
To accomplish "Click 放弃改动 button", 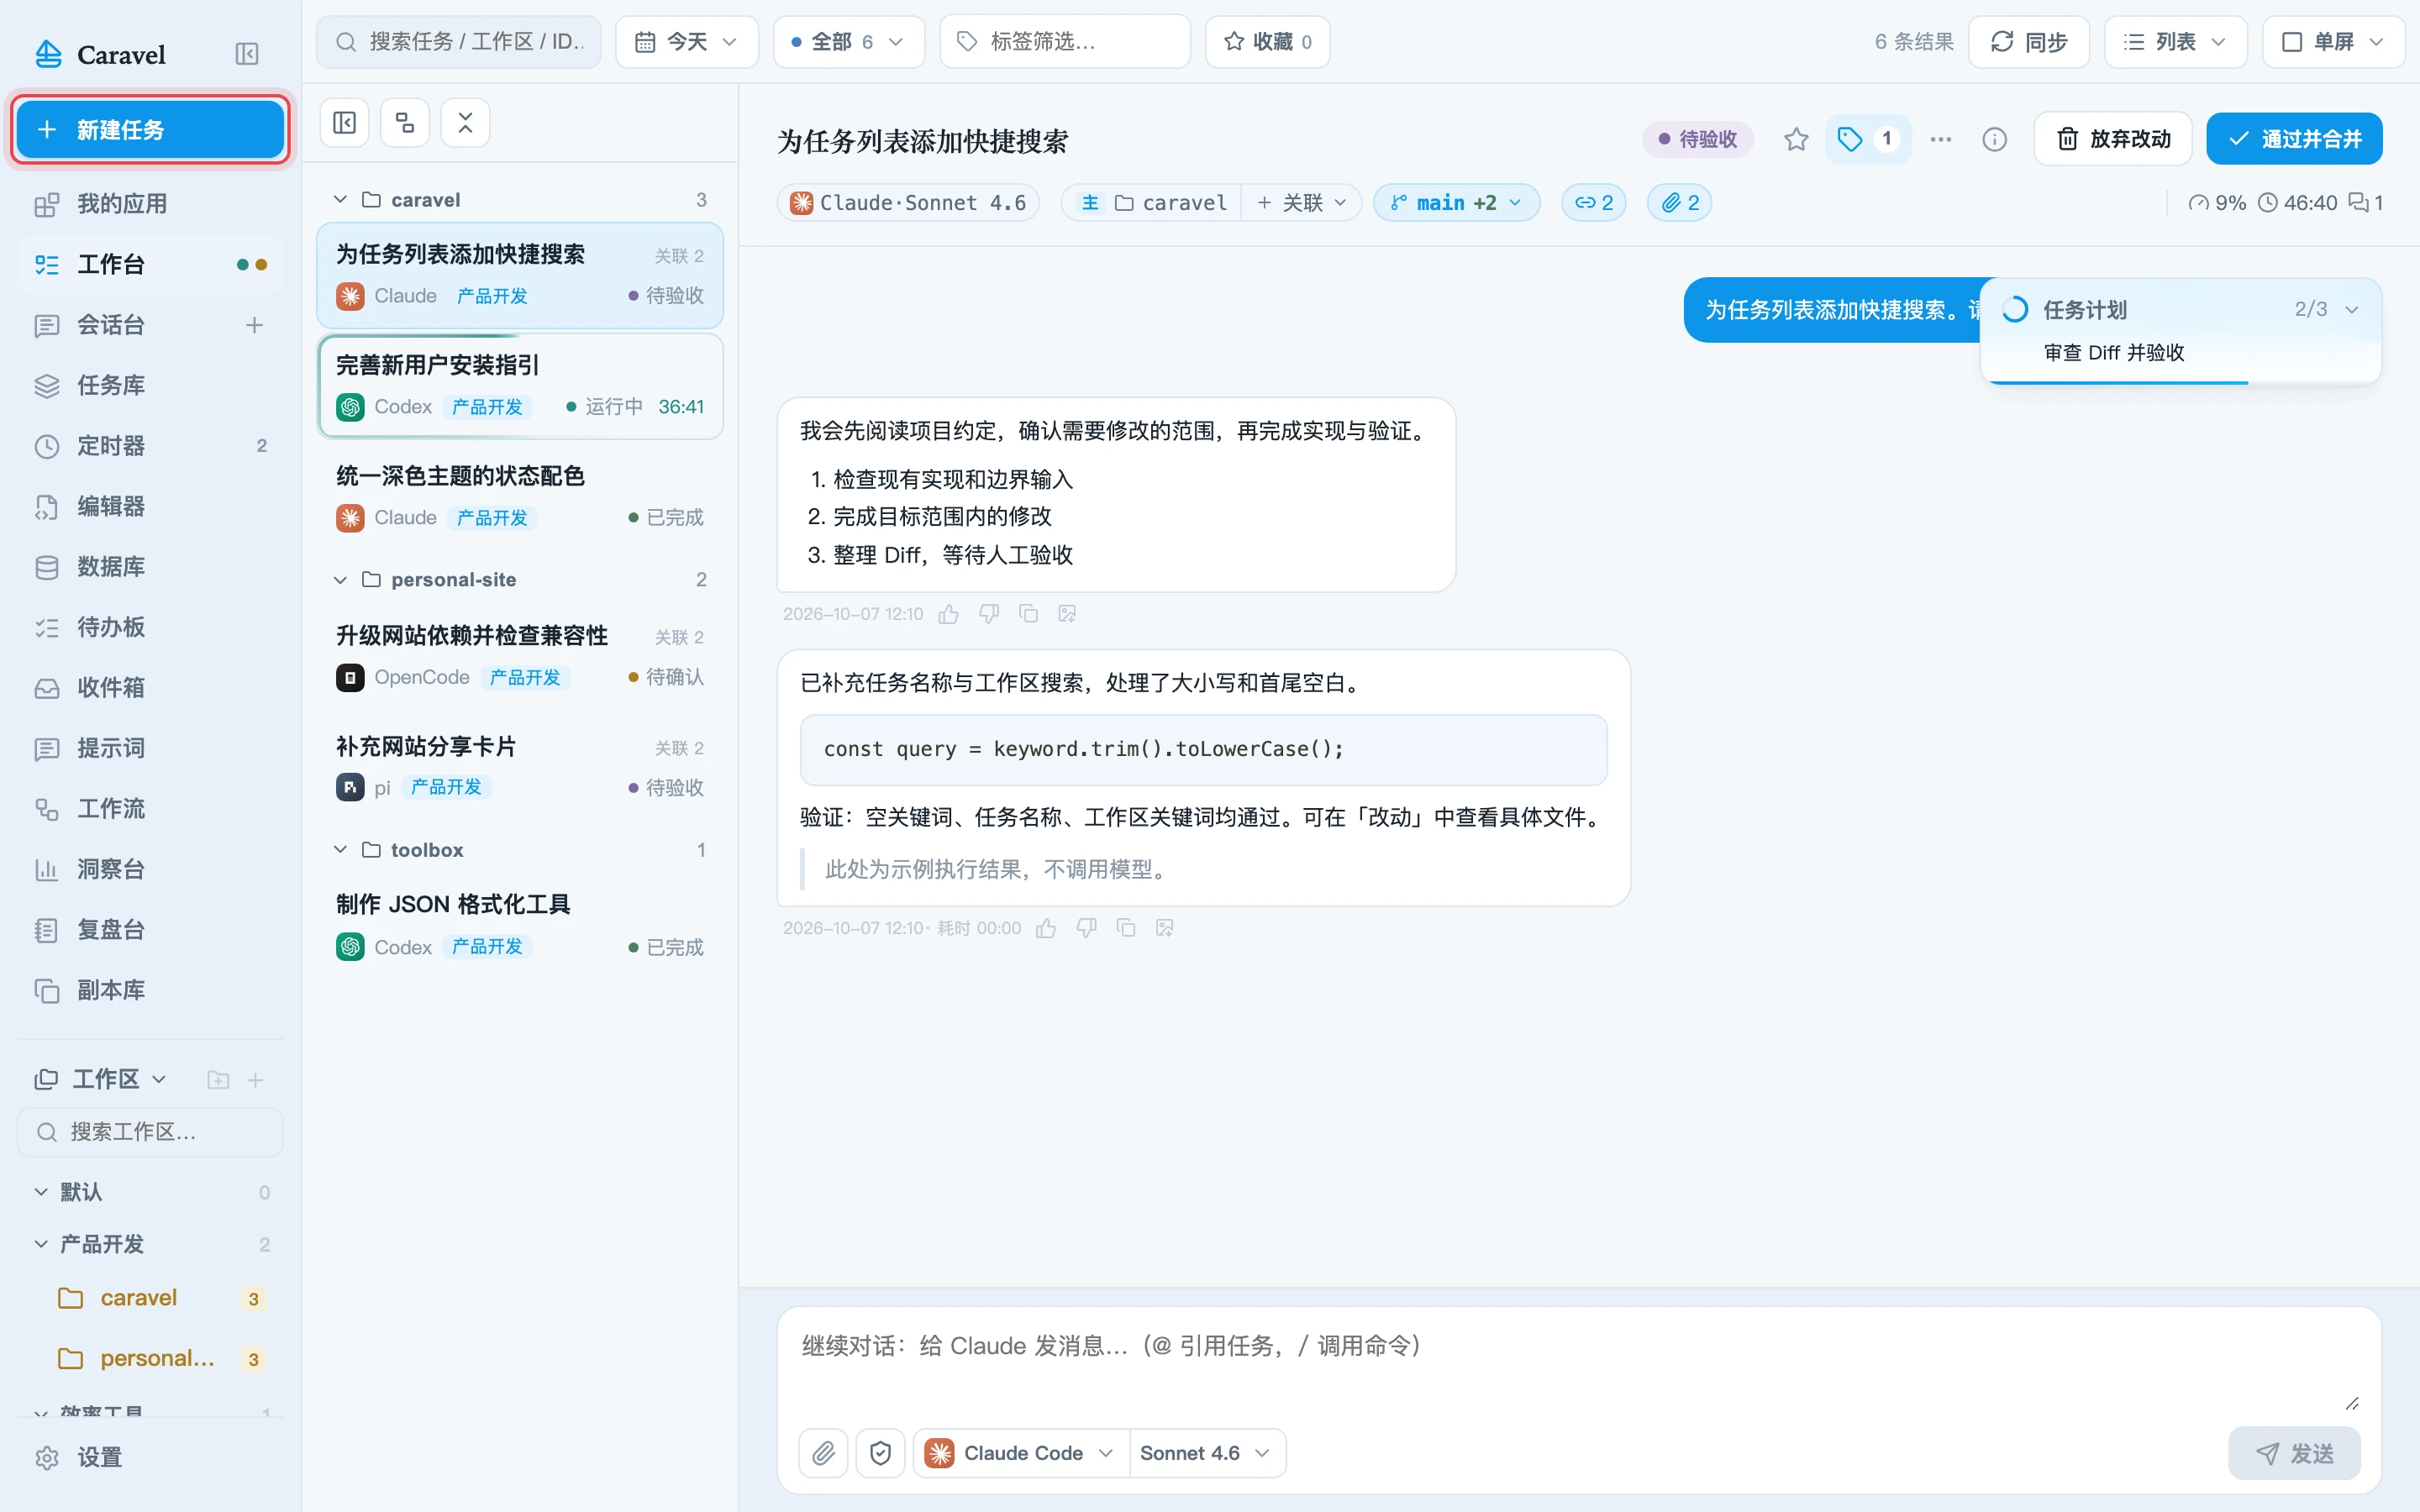I will coord(2113,139).
